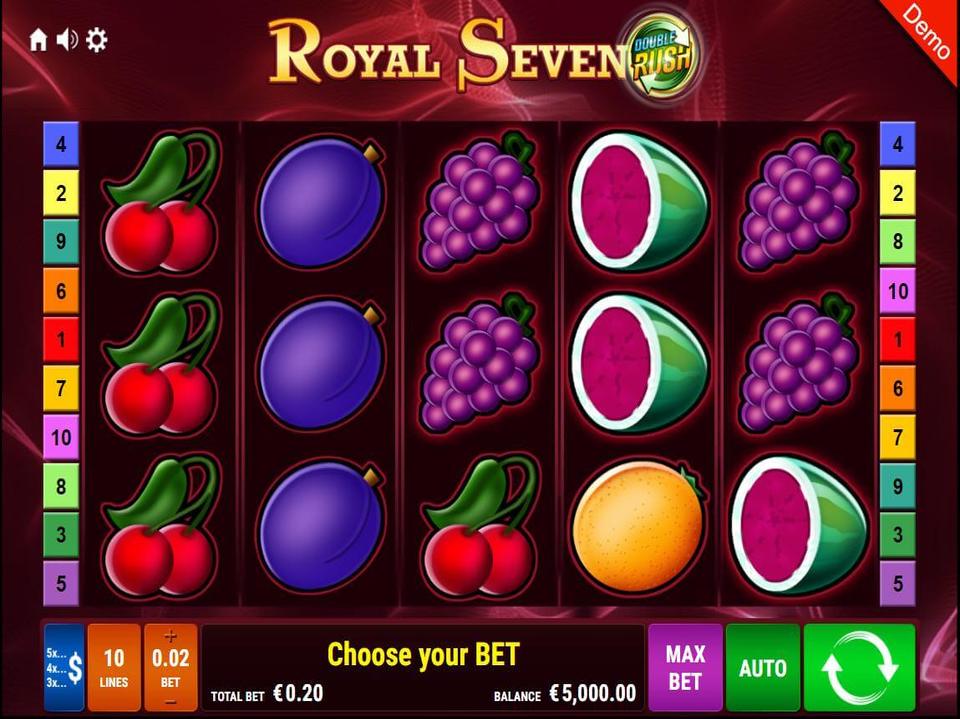The width and height of the screenshot is (960, 719).
Task: Select right payline 8 green marker
Action: click(898, 241)
